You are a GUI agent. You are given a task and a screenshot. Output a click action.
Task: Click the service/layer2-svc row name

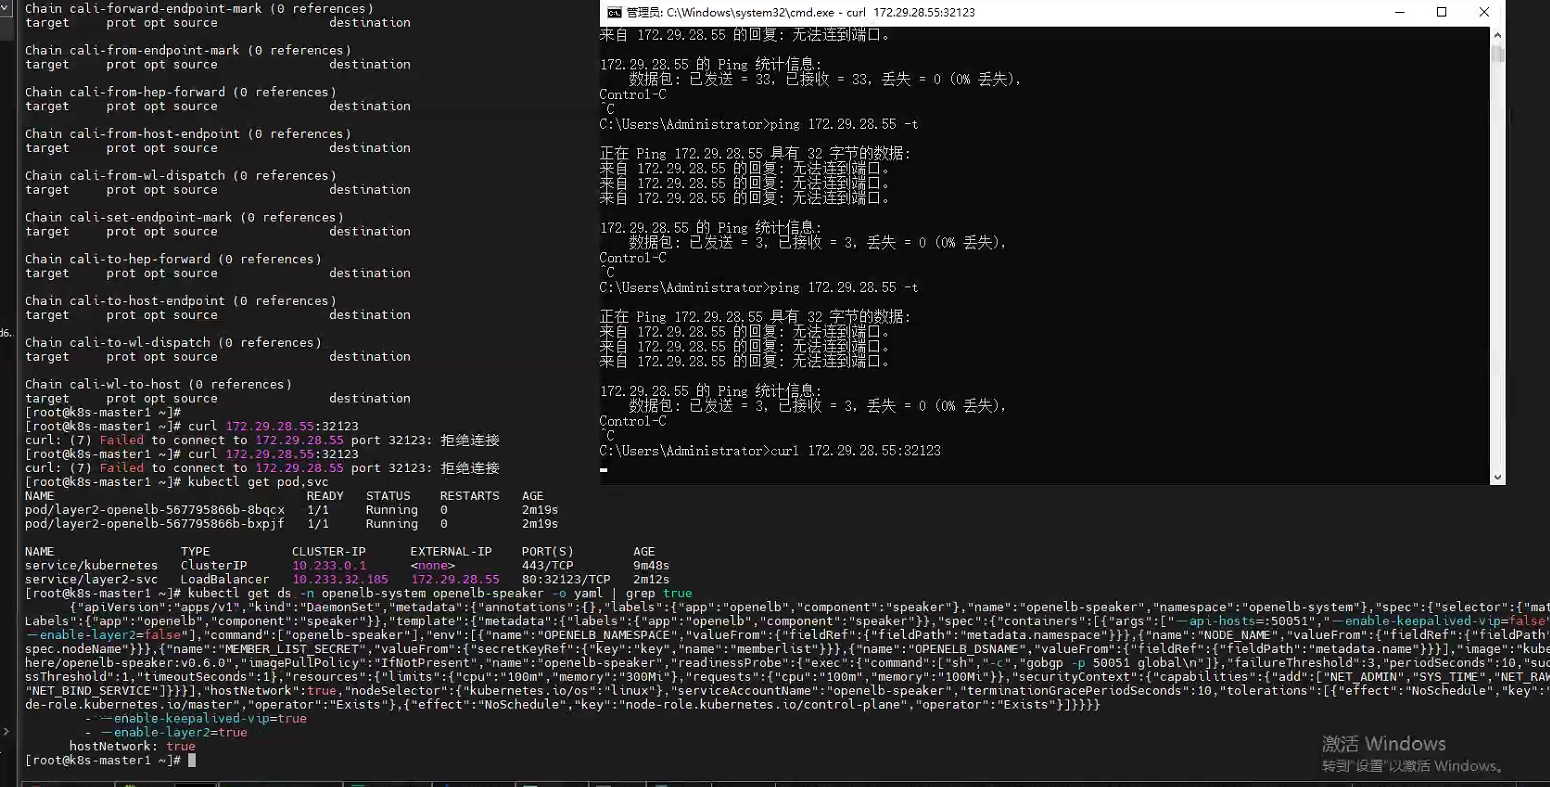click(92, 580)
